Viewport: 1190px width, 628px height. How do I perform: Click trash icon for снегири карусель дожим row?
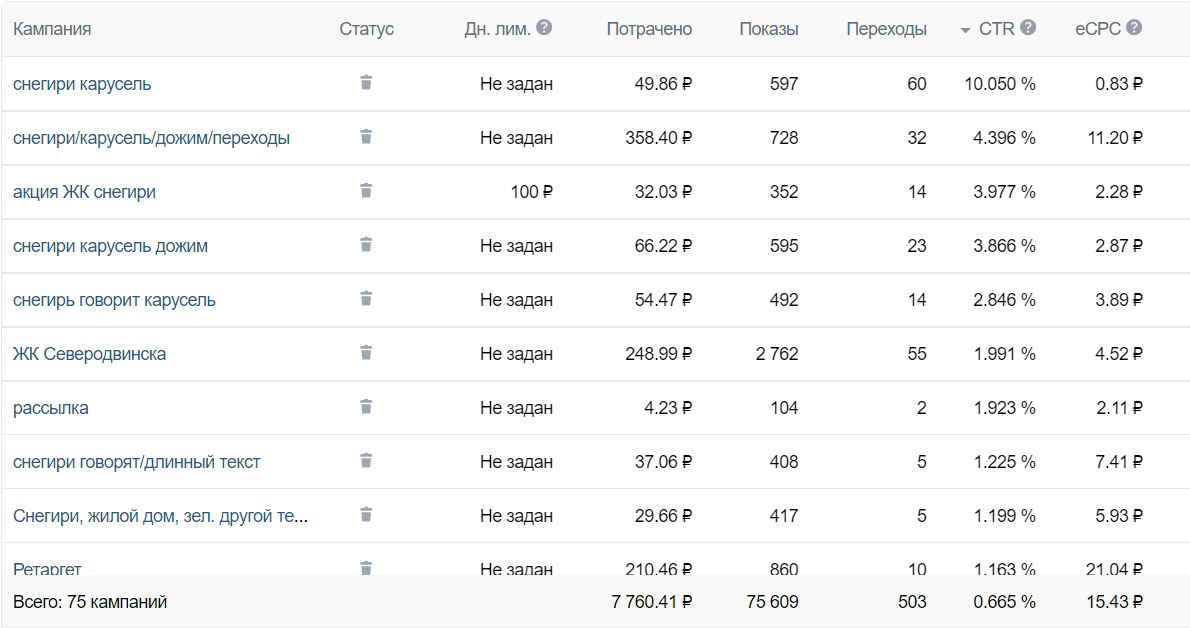point(366,245)
